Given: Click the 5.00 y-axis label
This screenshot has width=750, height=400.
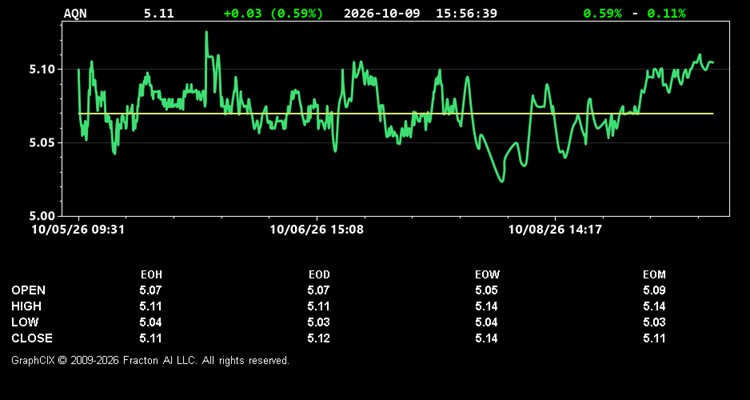Looking at the screenshot, I should (x=42, y=216).
